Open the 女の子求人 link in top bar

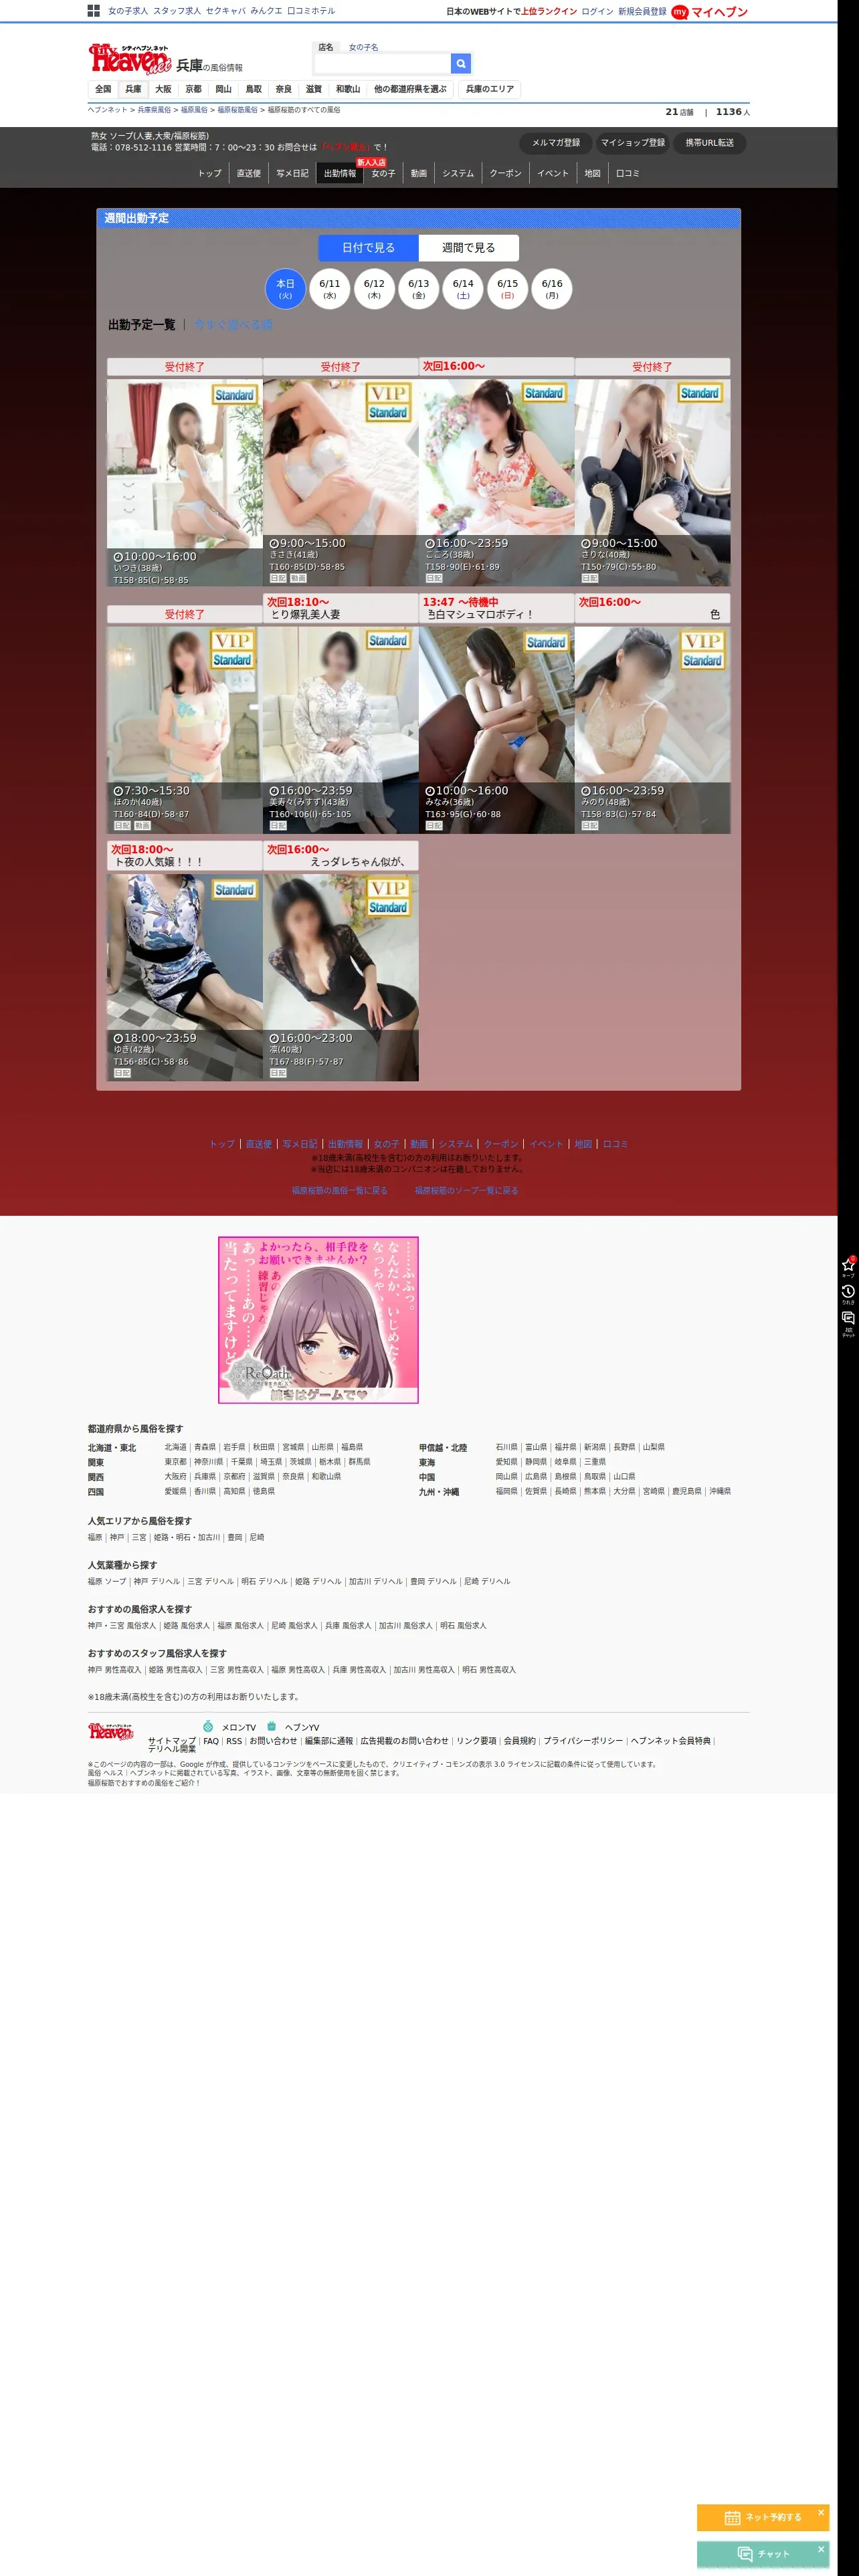tap(128, 11)
